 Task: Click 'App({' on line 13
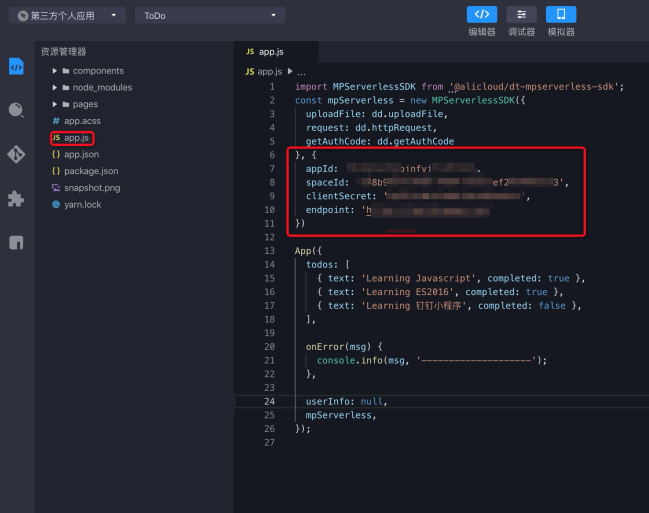click(308, 251)
